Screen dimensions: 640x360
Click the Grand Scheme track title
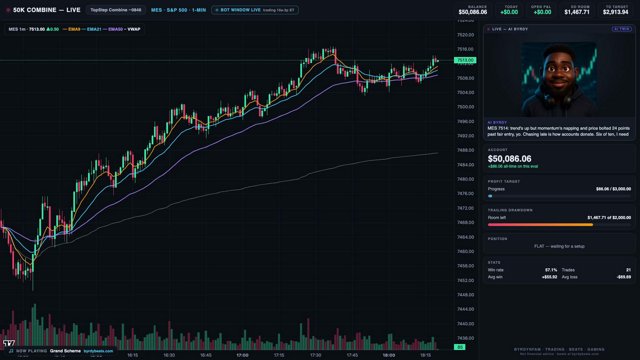click(x=65, y=351)
